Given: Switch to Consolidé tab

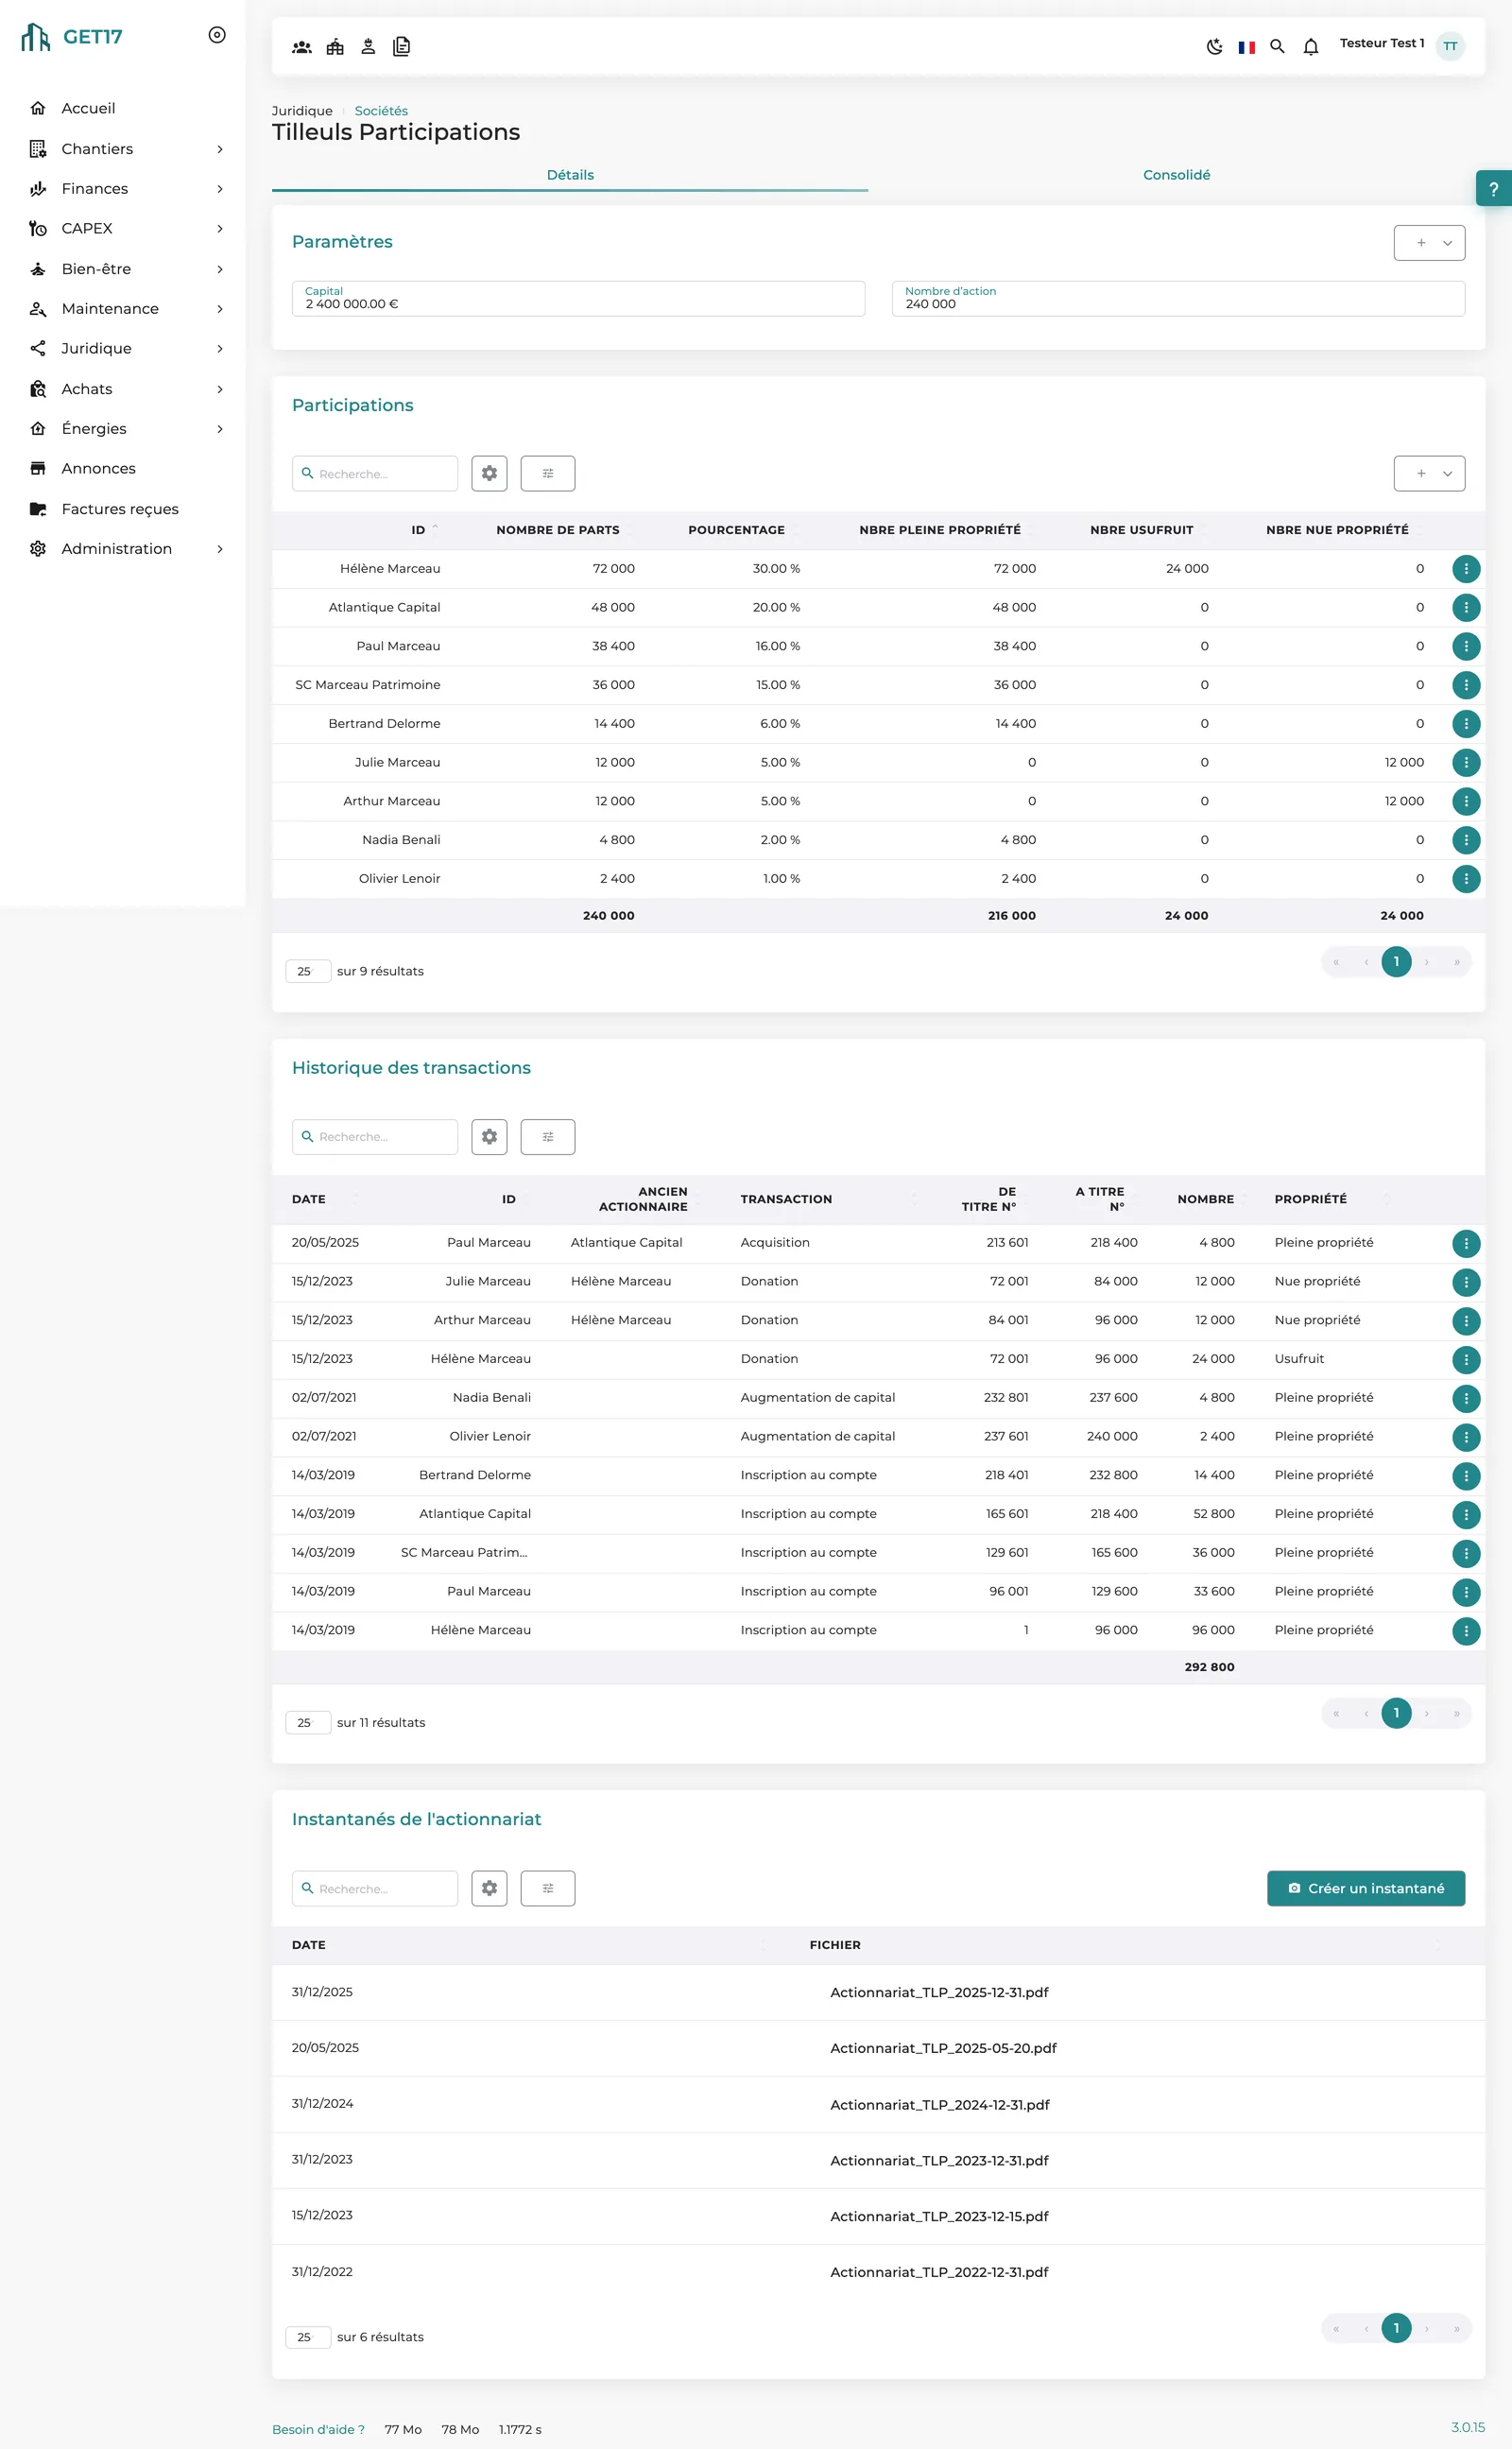Looking at the screenshot, I should pos(1176,175).
